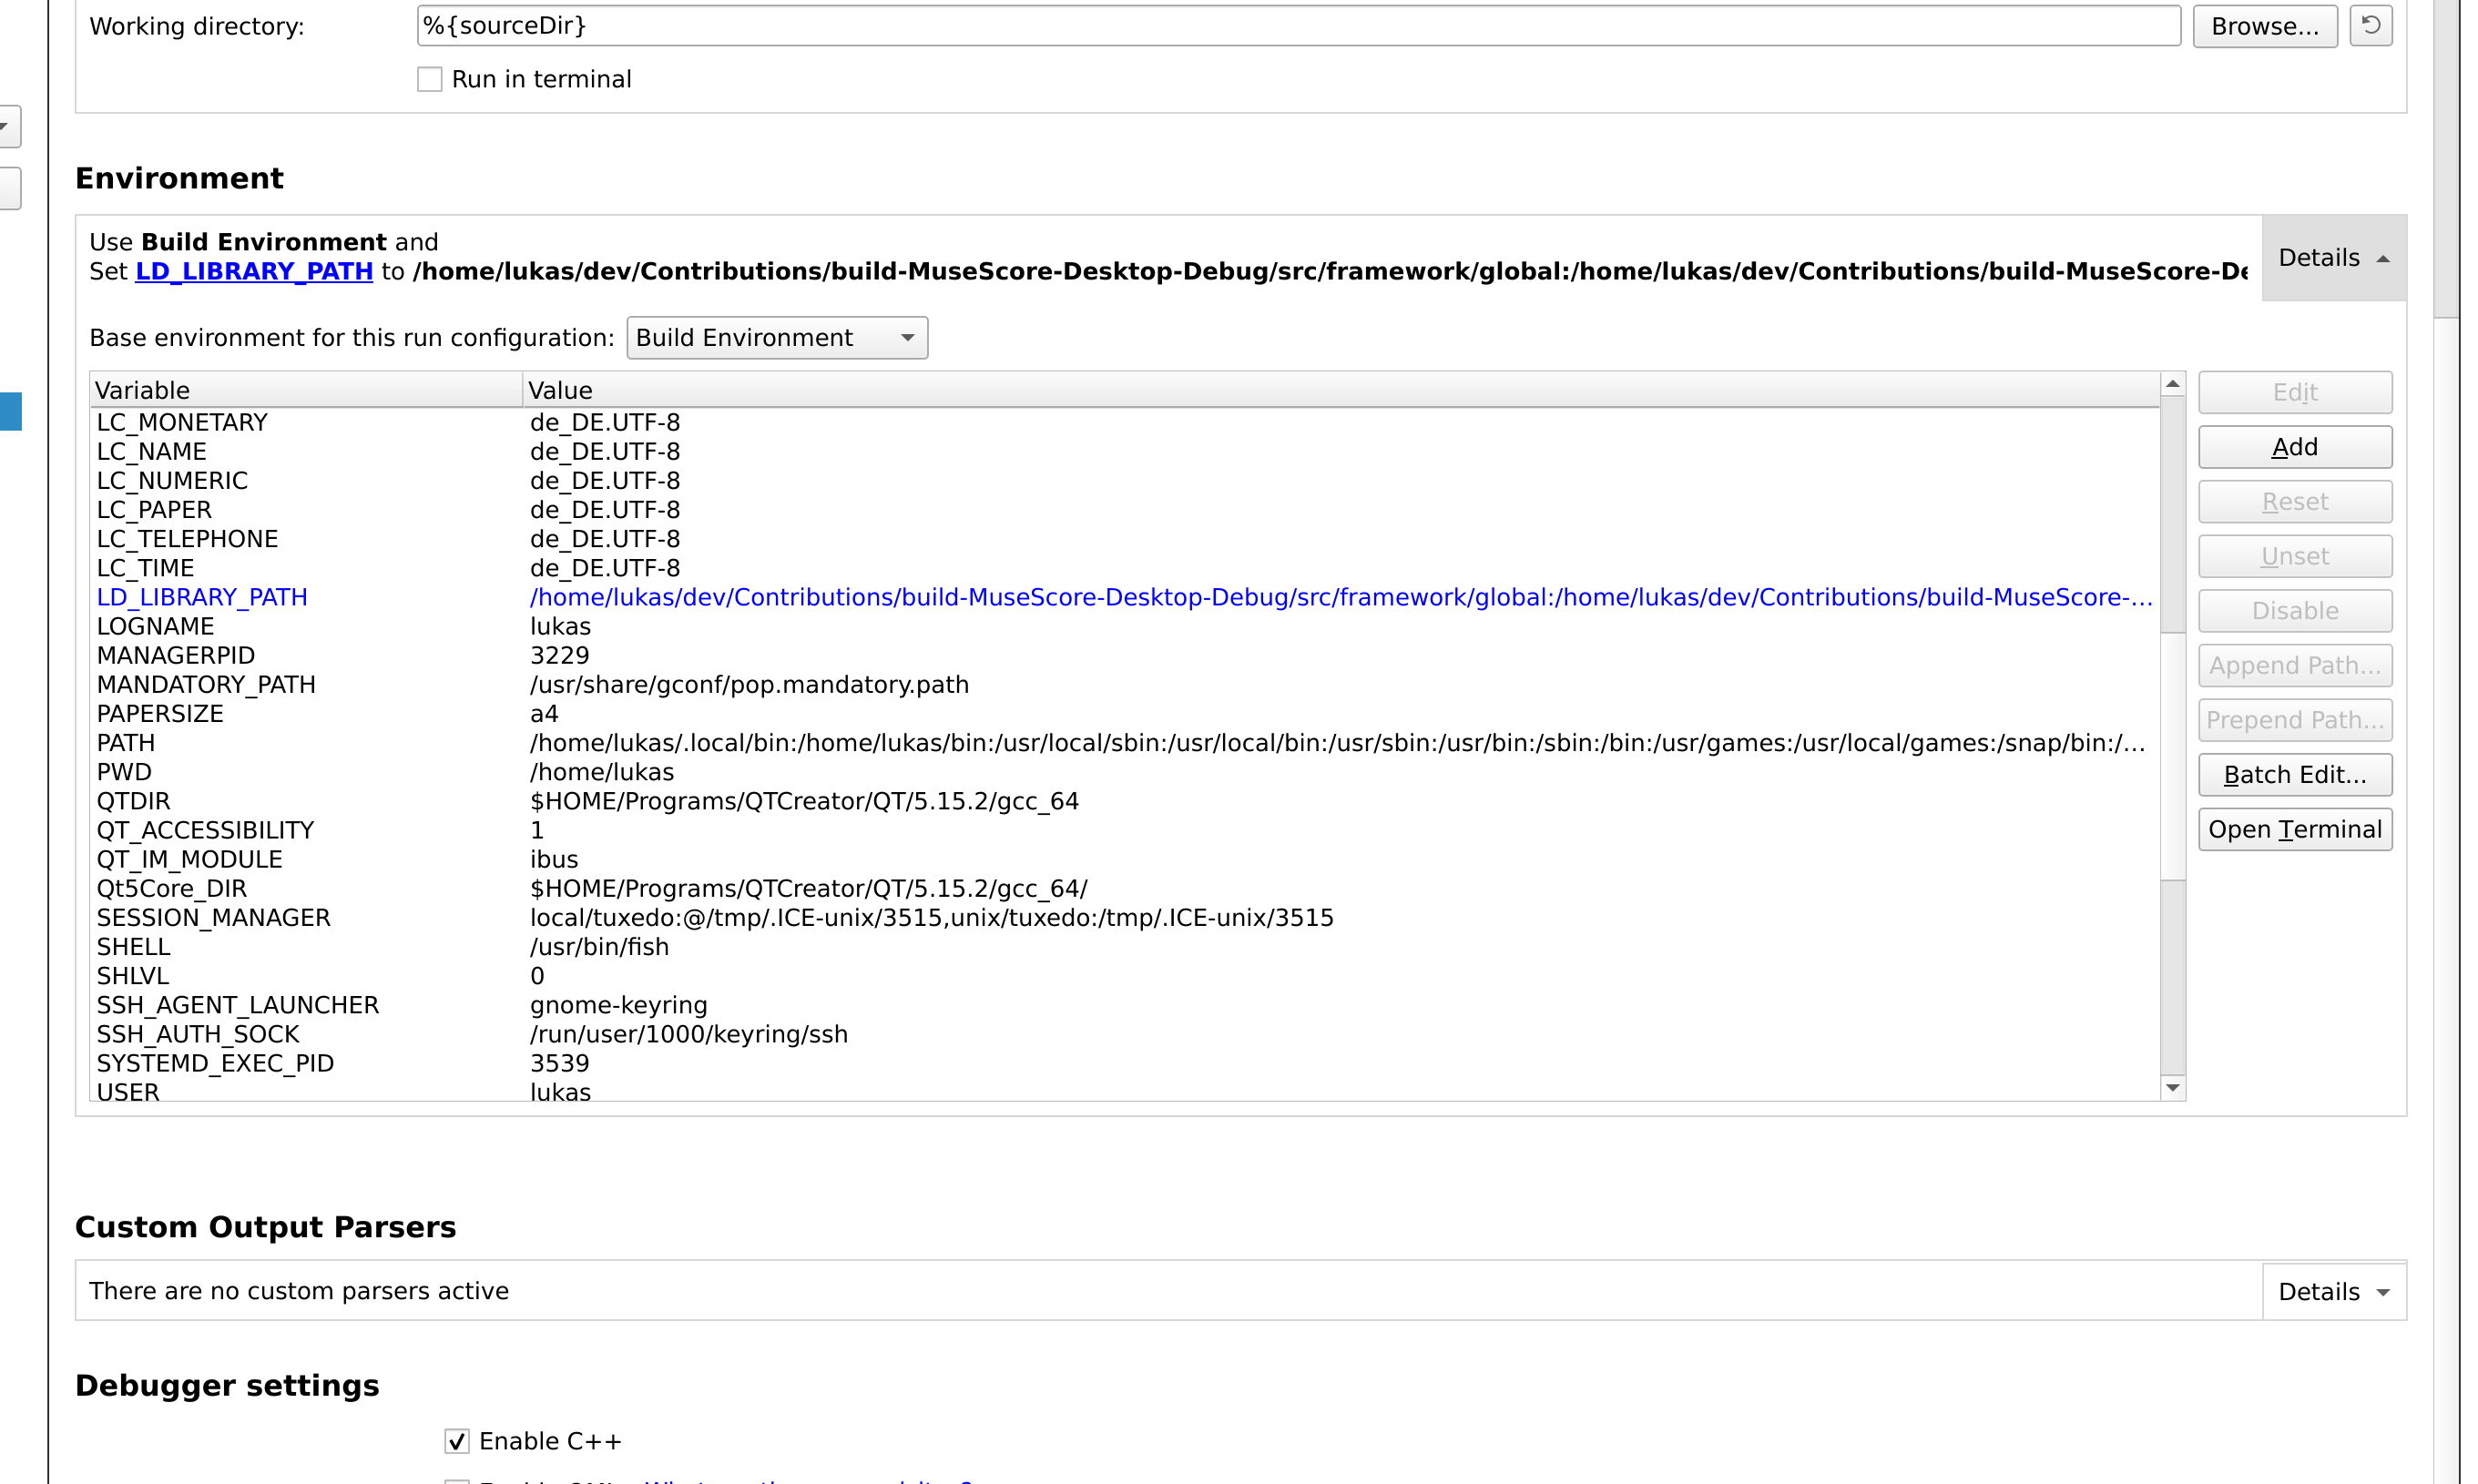Click the Variable column header
The width and height of the screenshot is (2478, 1484).
click(x=300, y=389)
